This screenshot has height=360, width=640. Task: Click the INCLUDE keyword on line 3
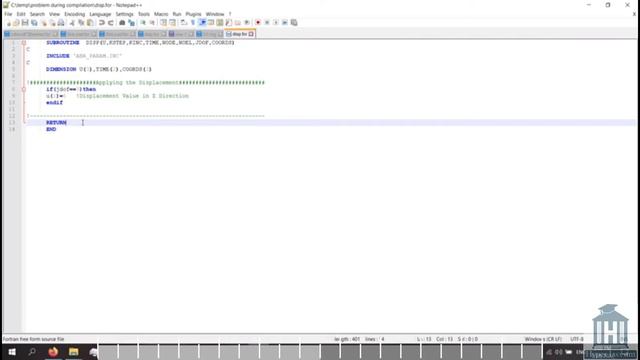coord(58,56)
